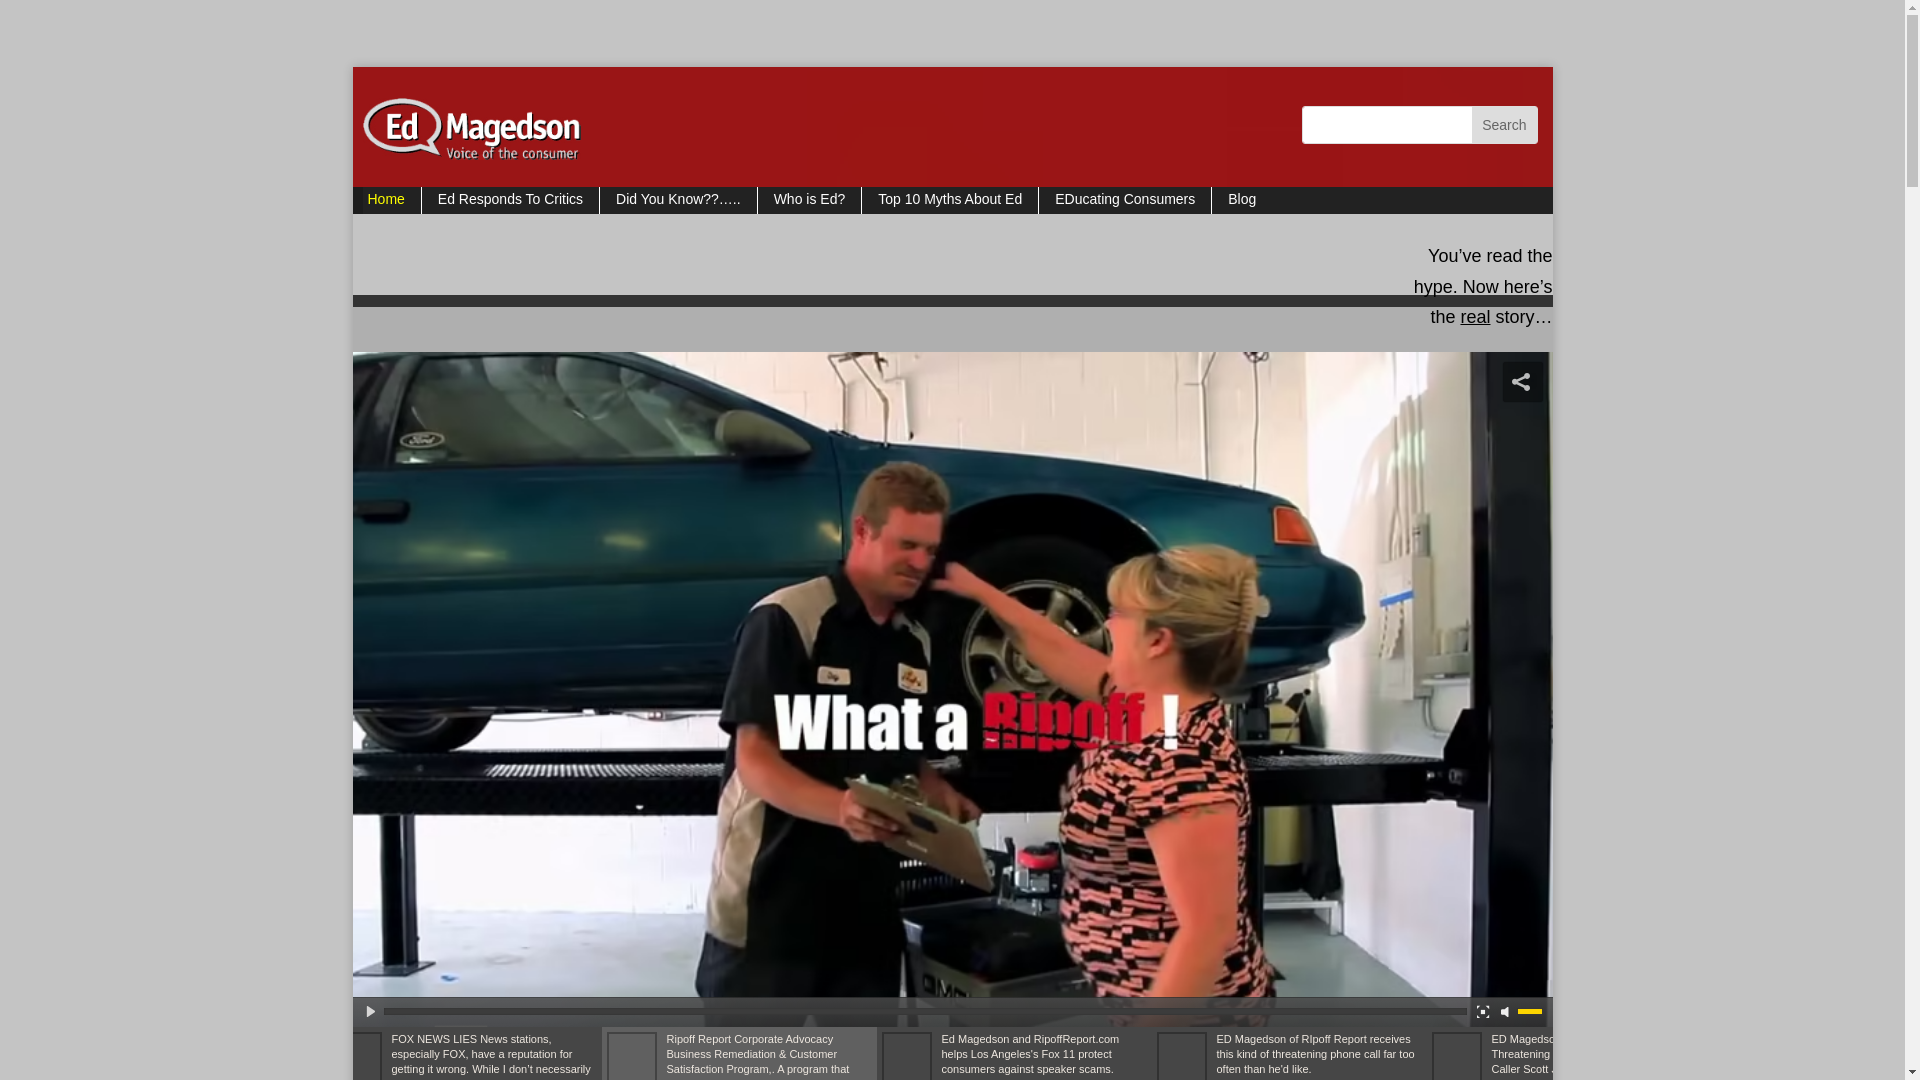Select the threatening phone call playlist item

tap(1290, 1054)
